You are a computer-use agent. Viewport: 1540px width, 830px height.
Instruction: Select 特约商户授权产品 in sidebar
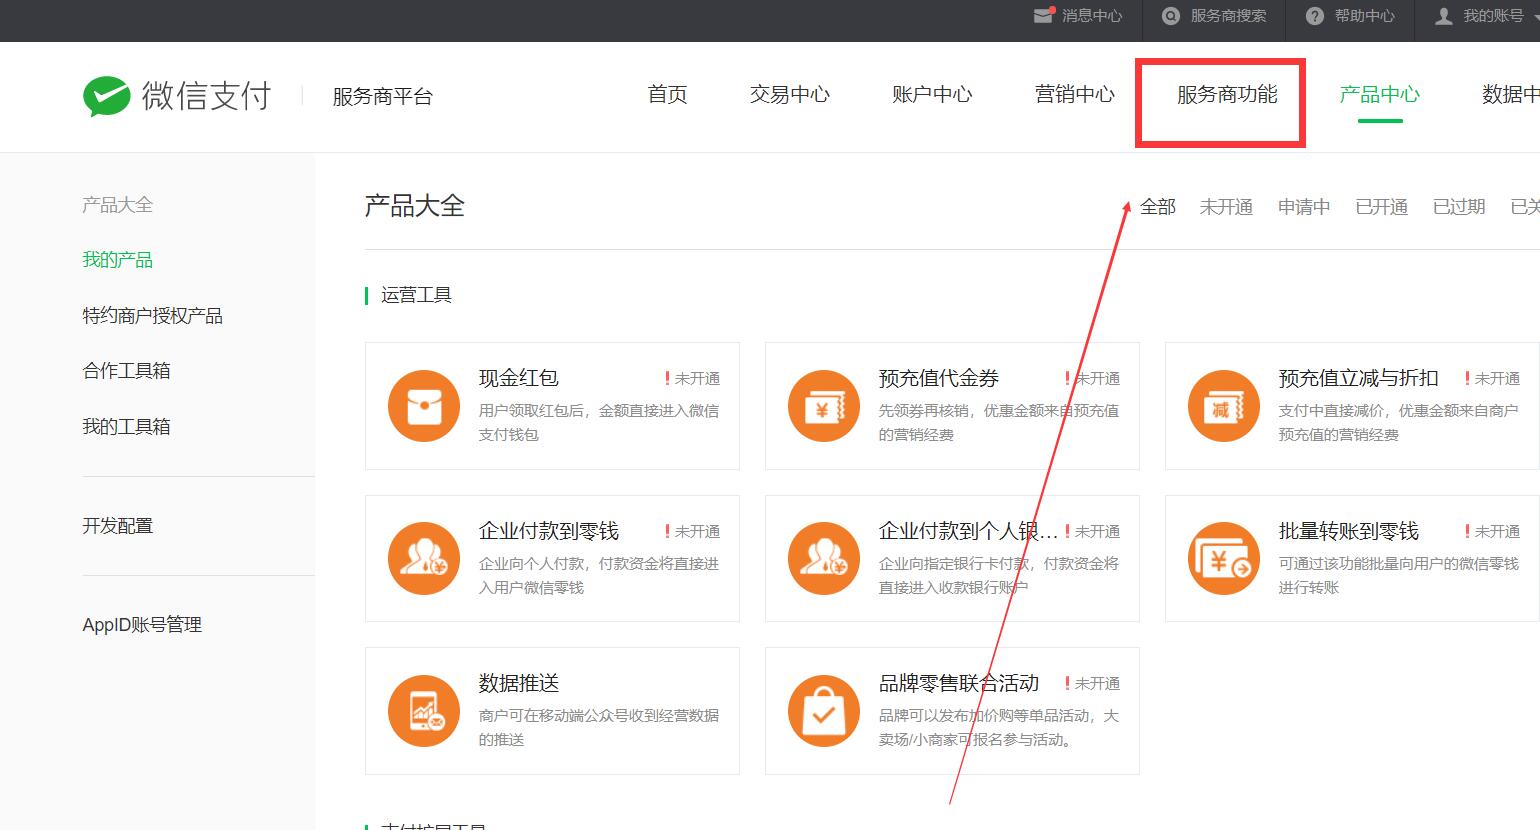[152, 316]
